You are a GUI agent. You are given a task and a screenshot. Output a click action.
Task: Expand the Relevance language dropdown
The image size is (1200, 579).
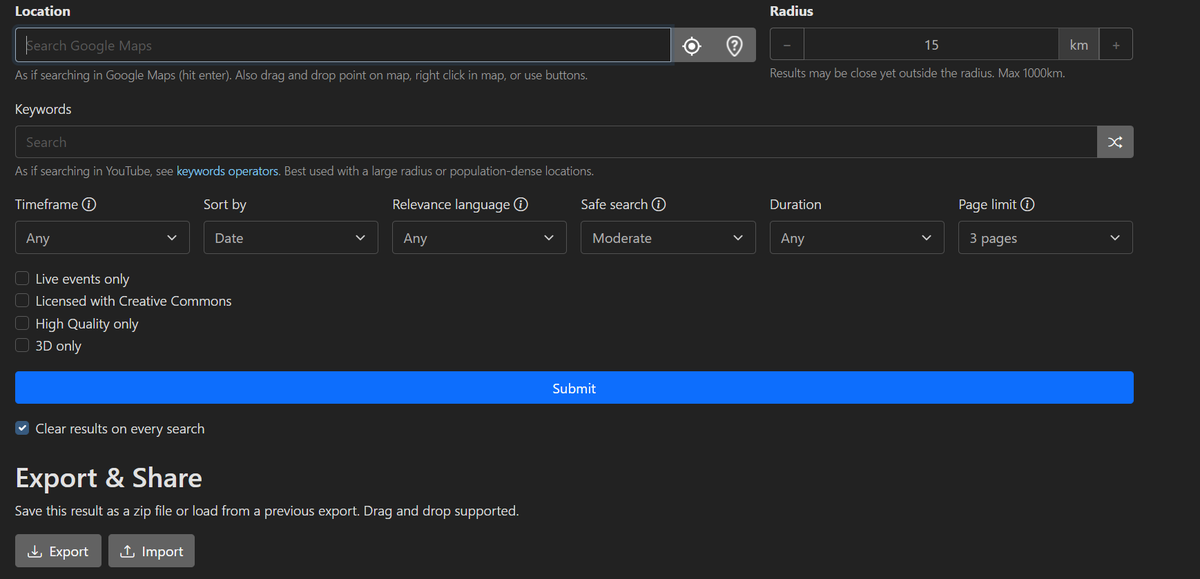[479, 238]
